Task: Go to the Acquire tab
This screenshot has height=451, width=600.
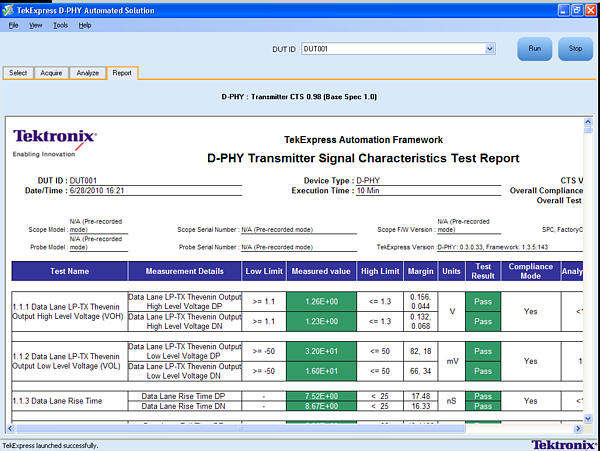Action: pos(51,73)
